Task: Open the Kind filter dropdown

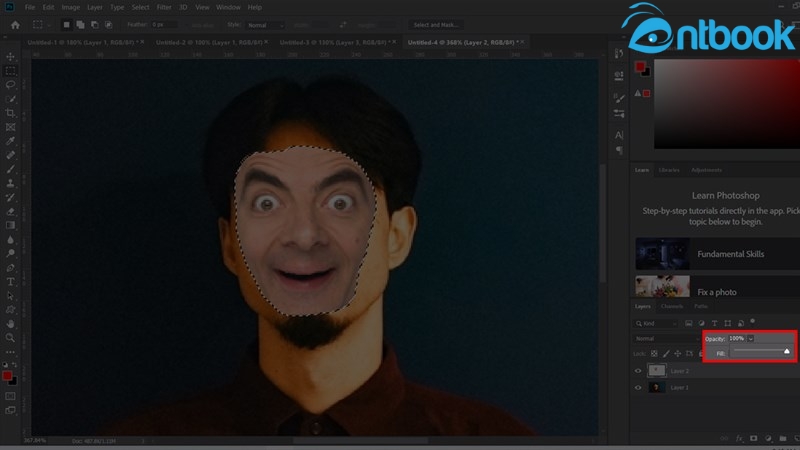Action: [x=657, y=323]
